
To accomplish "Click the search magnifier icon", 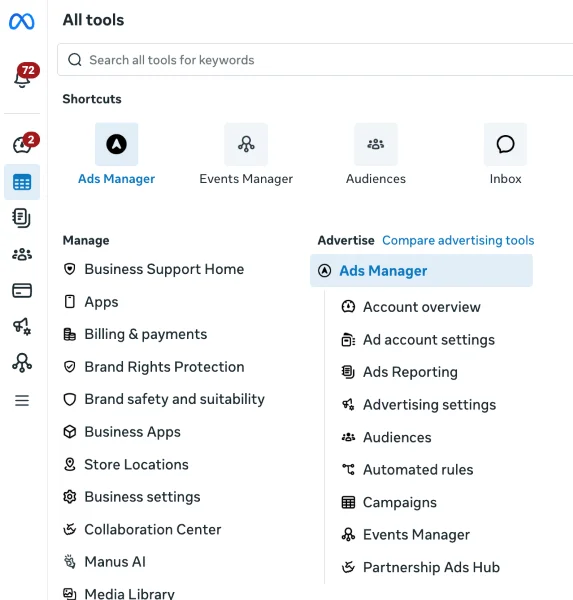I will pyautogui.click(x=75, y=60).
